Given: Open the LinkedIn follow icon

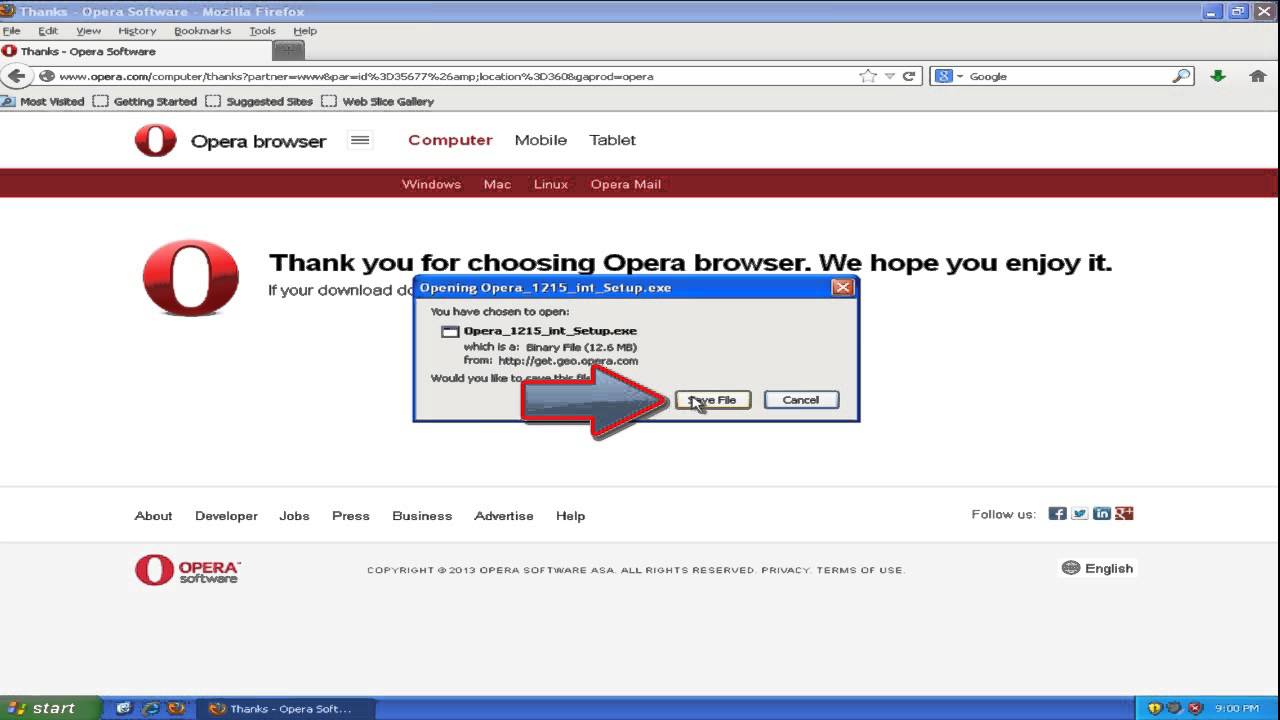Looking at the screenshot, I should pos(1102,514).
